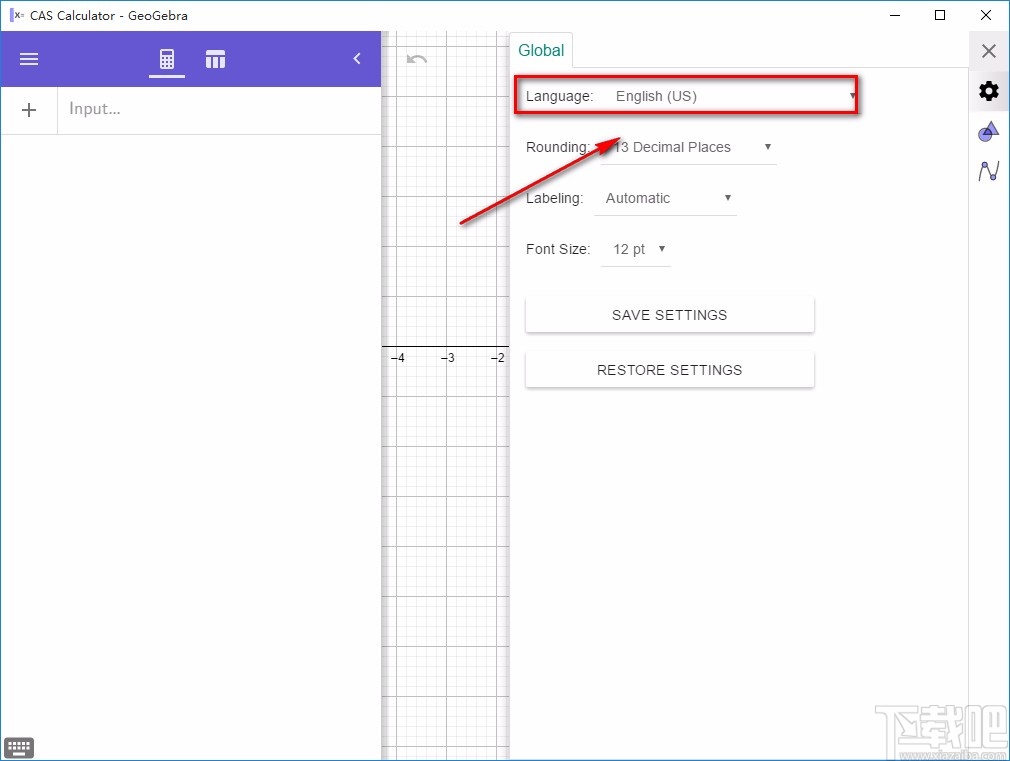Focus the Input... field
Viewport: 1010px width, 761px height.
[x=219, y=110]
